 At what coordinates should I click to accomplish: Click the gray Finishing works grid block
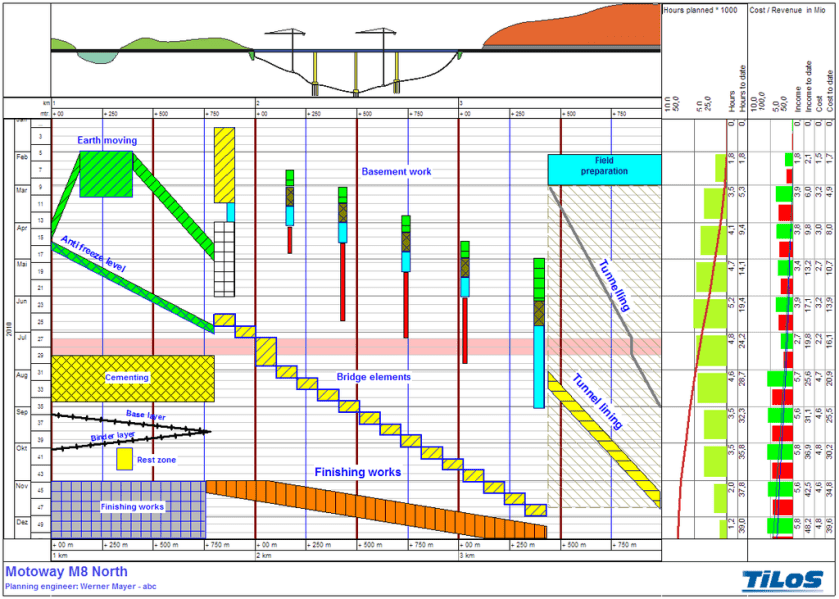point(127,508)
